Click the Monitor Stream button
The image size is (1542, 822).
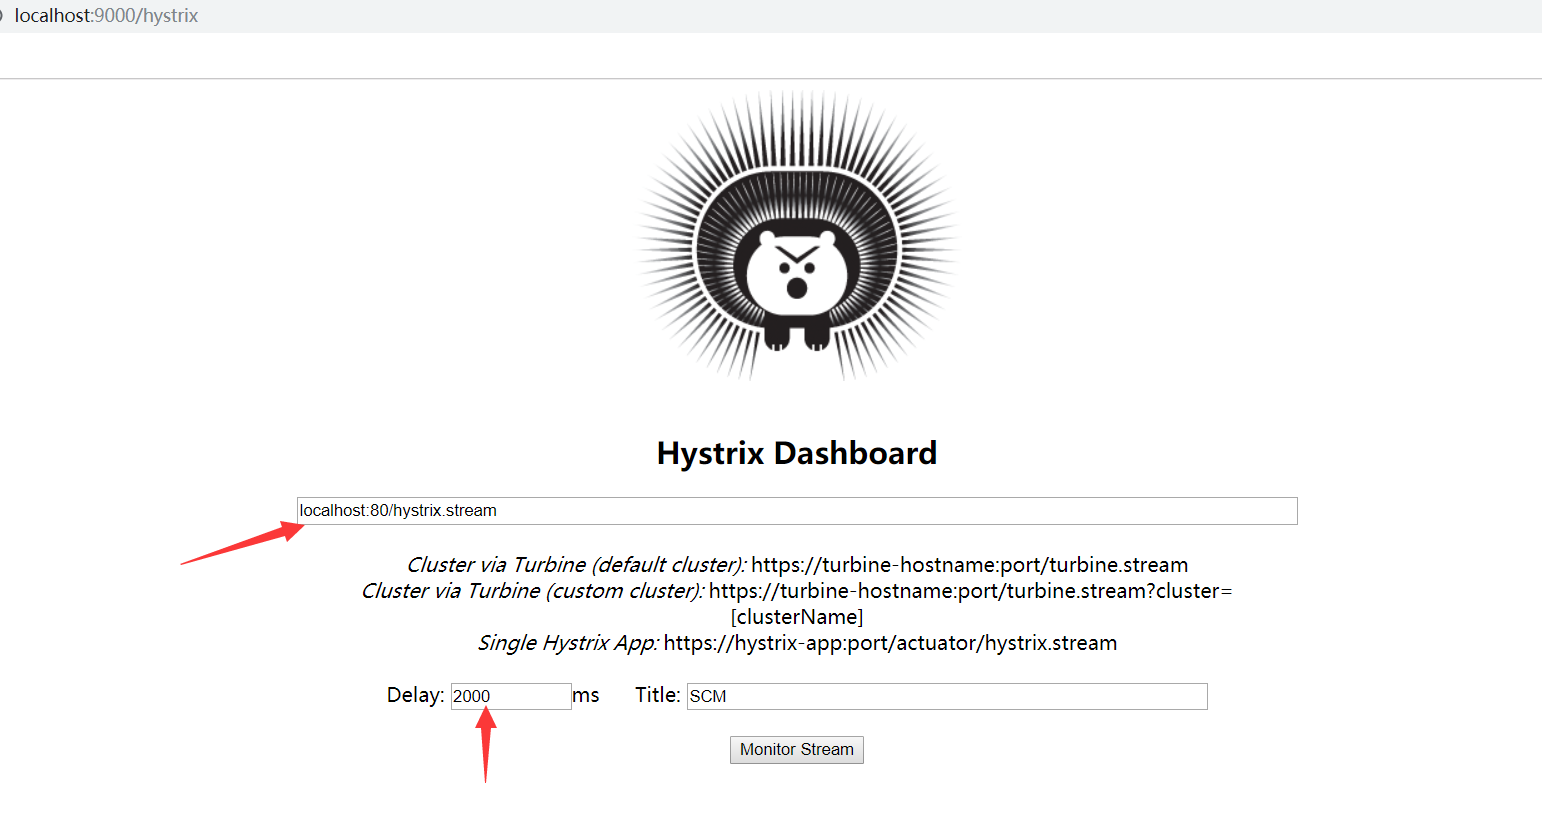point(797,750)
